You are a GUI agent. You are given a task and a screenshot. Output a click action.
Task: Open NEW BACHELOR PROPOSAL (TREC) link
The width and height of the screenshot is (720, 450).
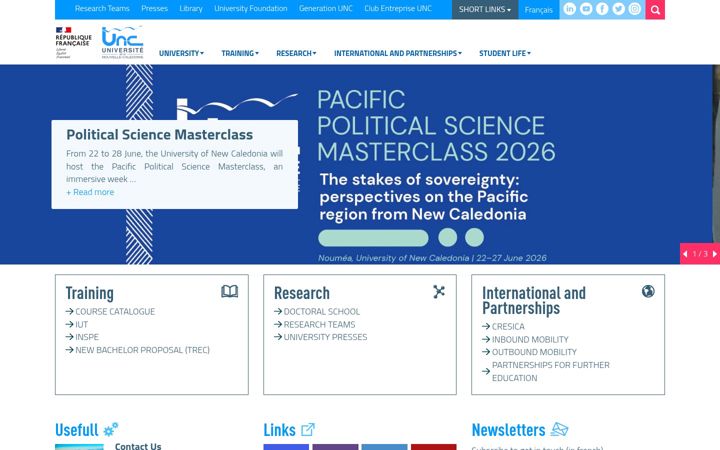(142, 350)
